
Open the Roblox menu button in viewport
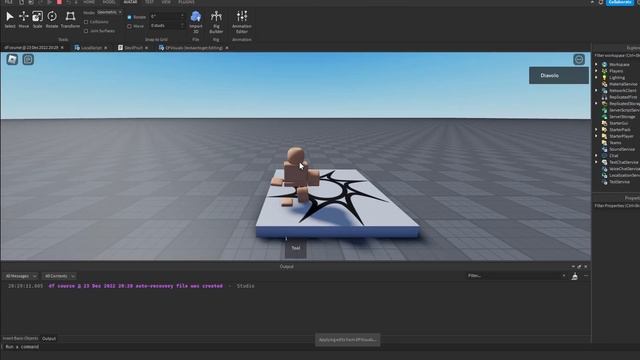point(12,60)
